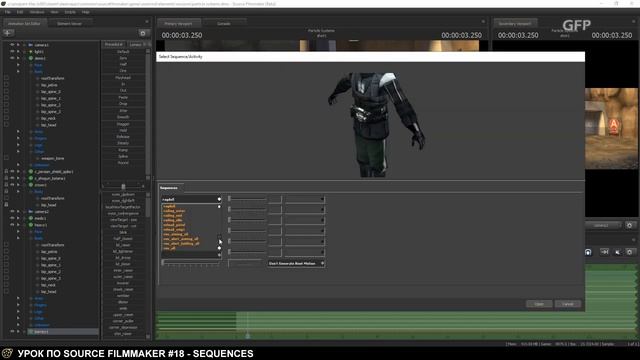
Task: Toggle heavy1 visibility eye
Action: [12, 225]
